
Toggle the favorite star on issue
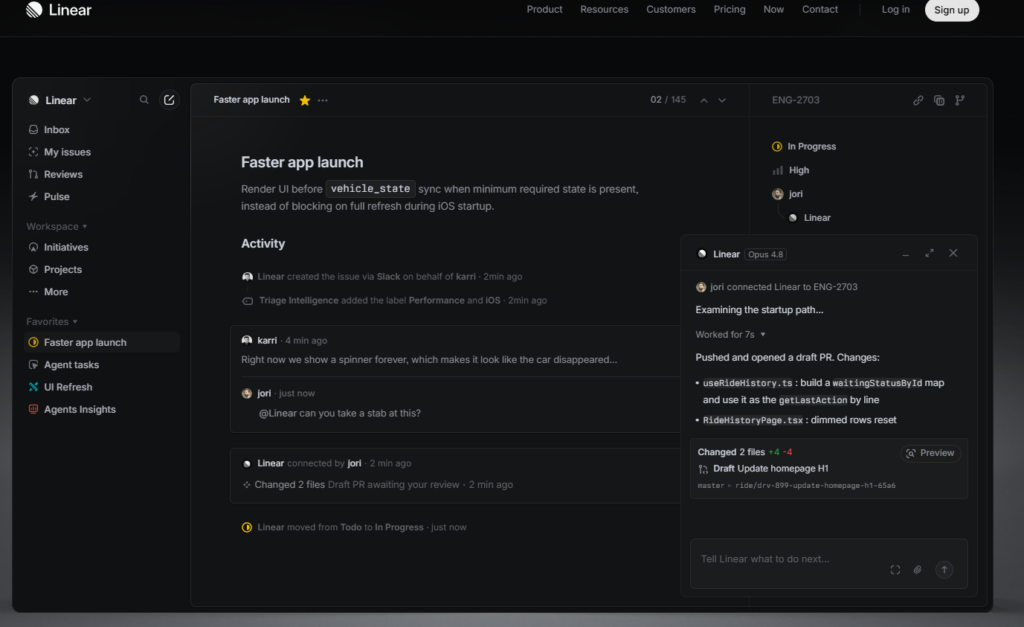tap(304, 101)
